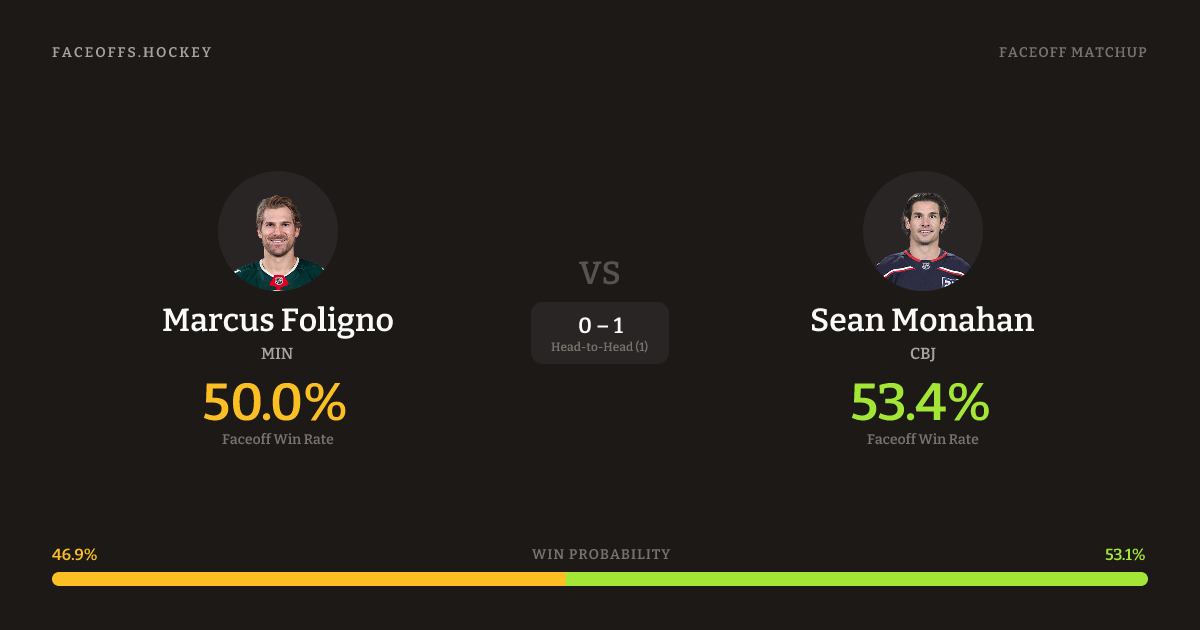1200x630 pixels.
Task: Click the yellow segment of win probability bar
Action: [308, 579]
